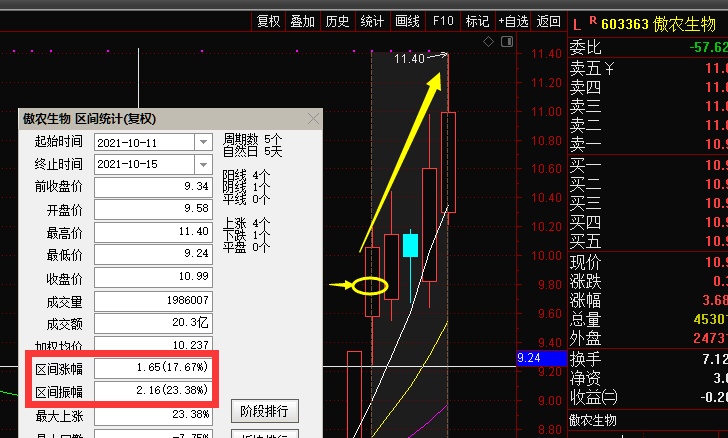Click the 叠加 toolbar button
Image resolution: width=728 pixels, height=438 pixels.
pyautogui.click(x=303, y=21)
